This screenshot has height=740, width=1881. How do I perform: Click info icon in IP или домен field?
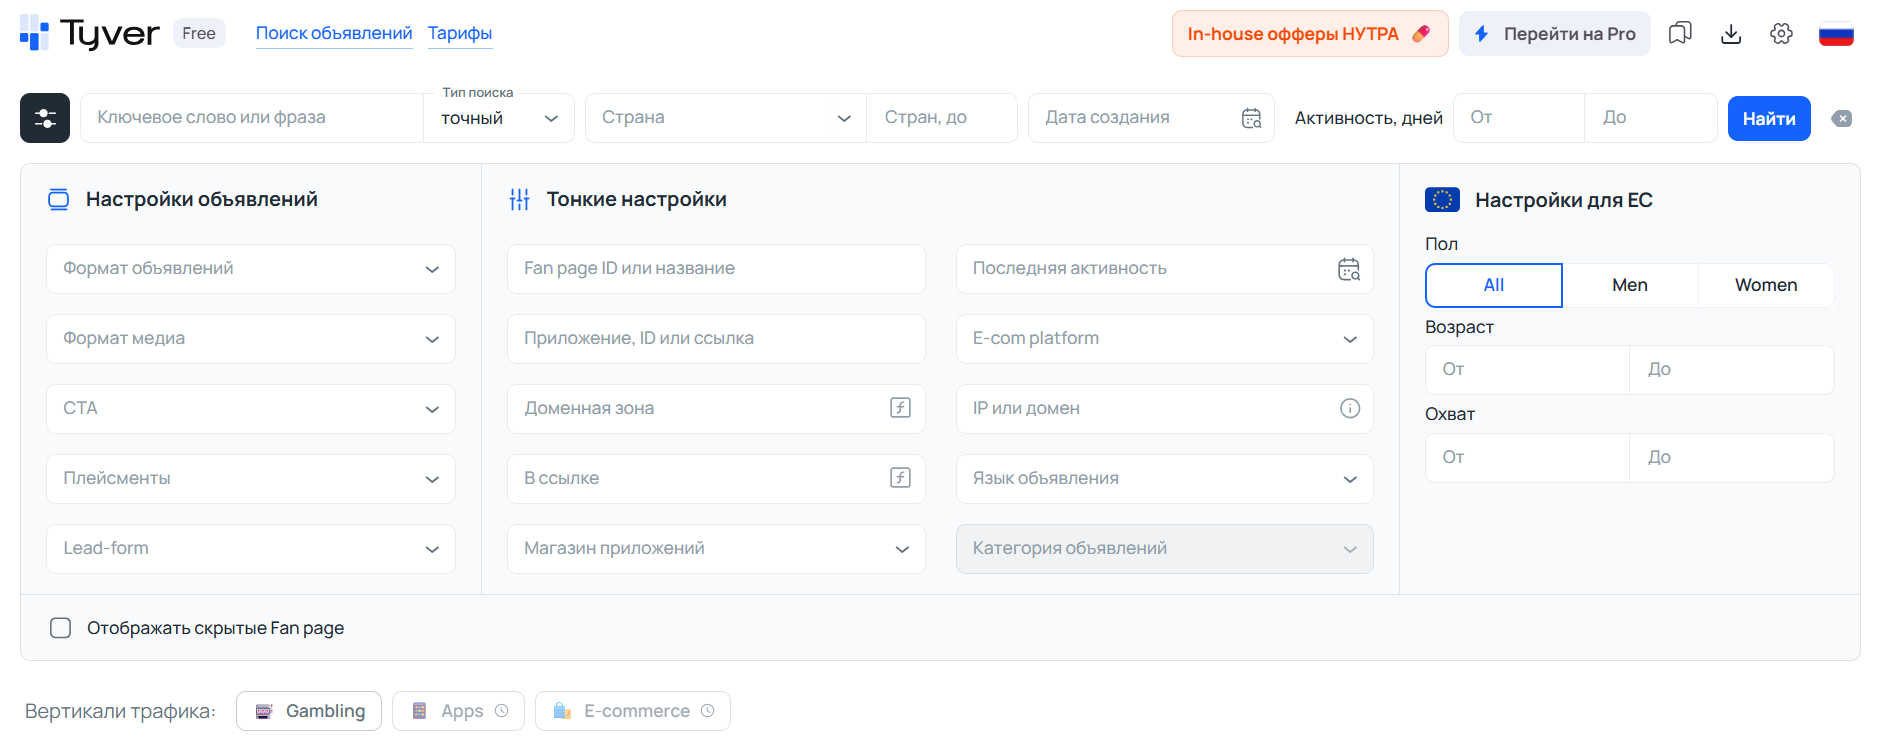pos(1350,408)
